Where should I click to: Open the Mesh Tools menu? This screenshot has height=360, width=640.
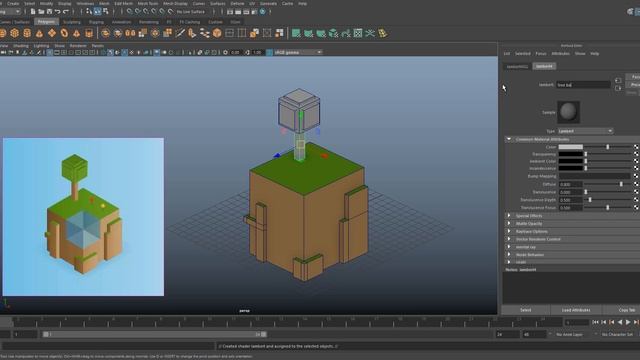pos(147,3)
